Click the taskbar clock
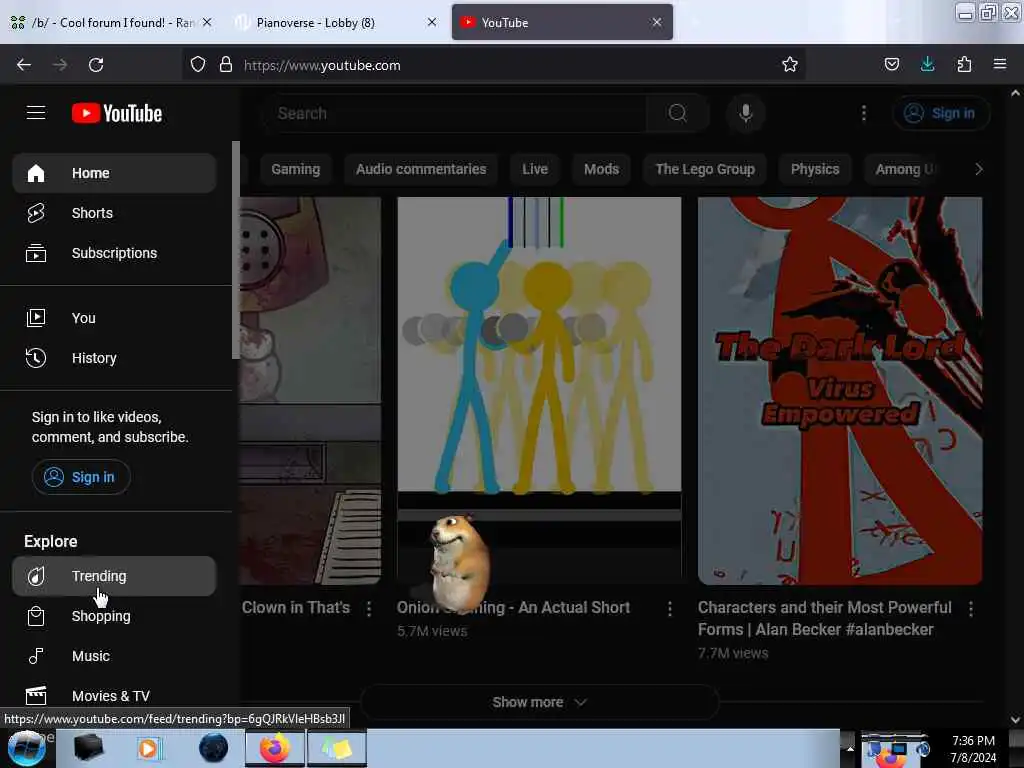Screen dimensions: 1024x768 (x=973, y=749)
